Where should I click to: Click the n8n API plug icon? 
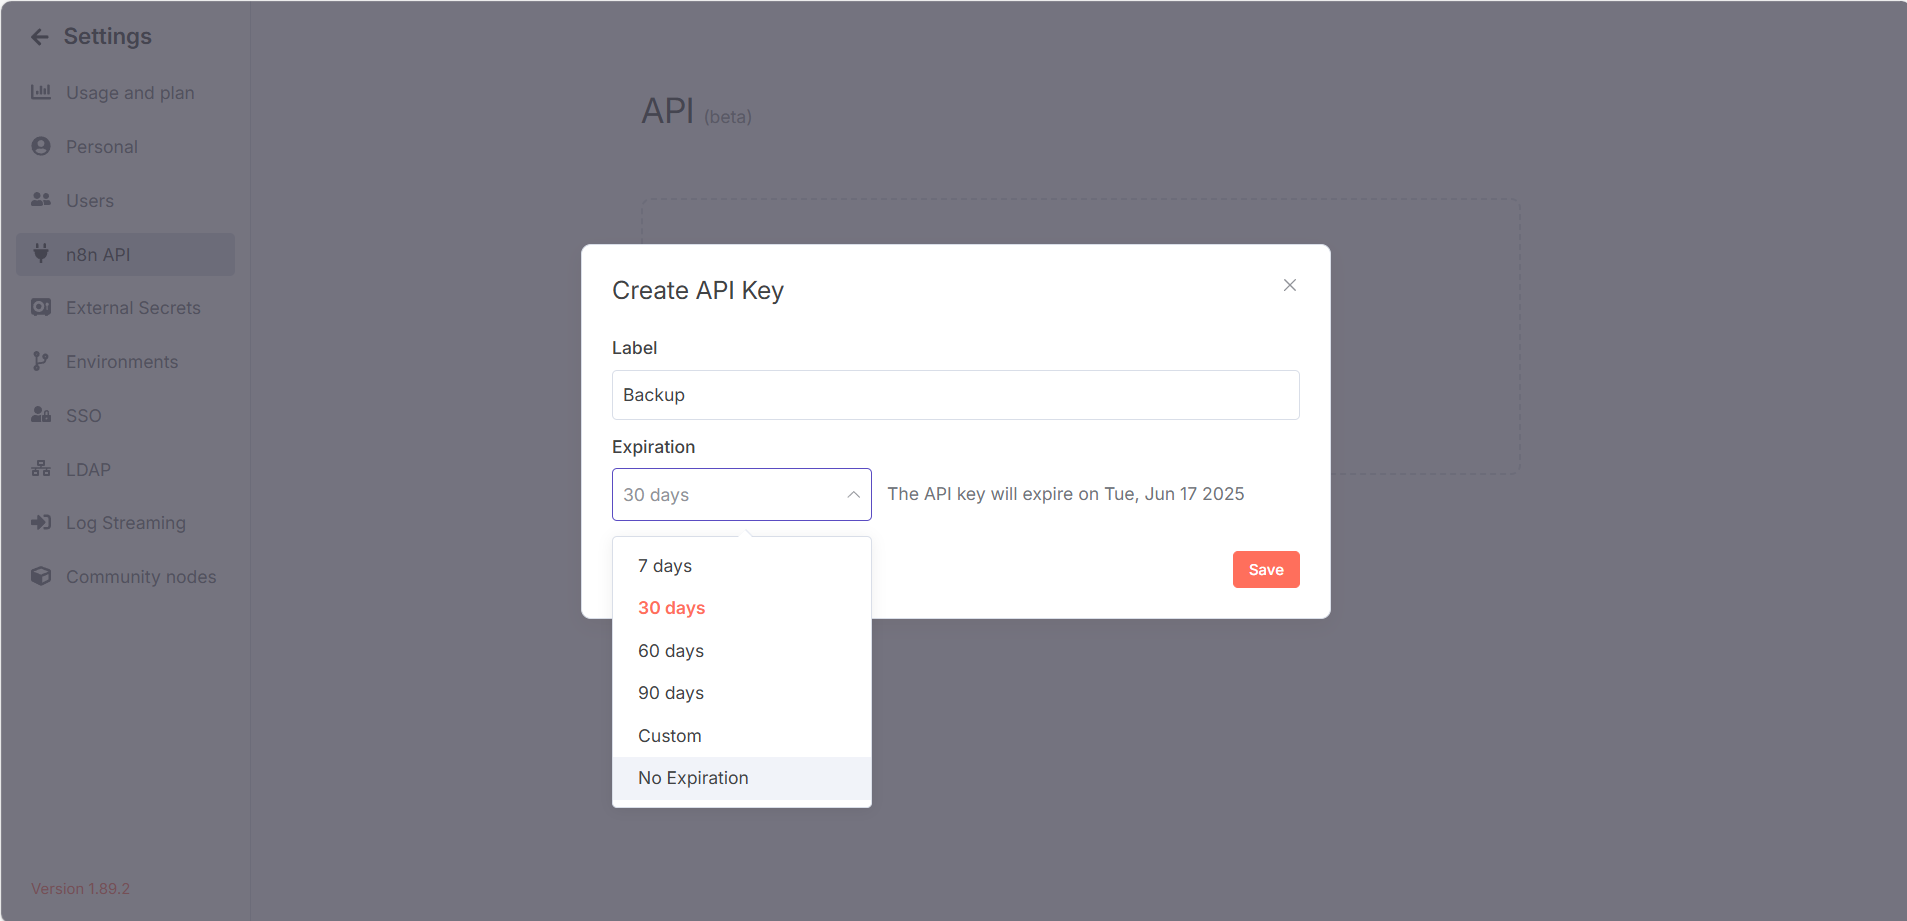pos(41,253)
